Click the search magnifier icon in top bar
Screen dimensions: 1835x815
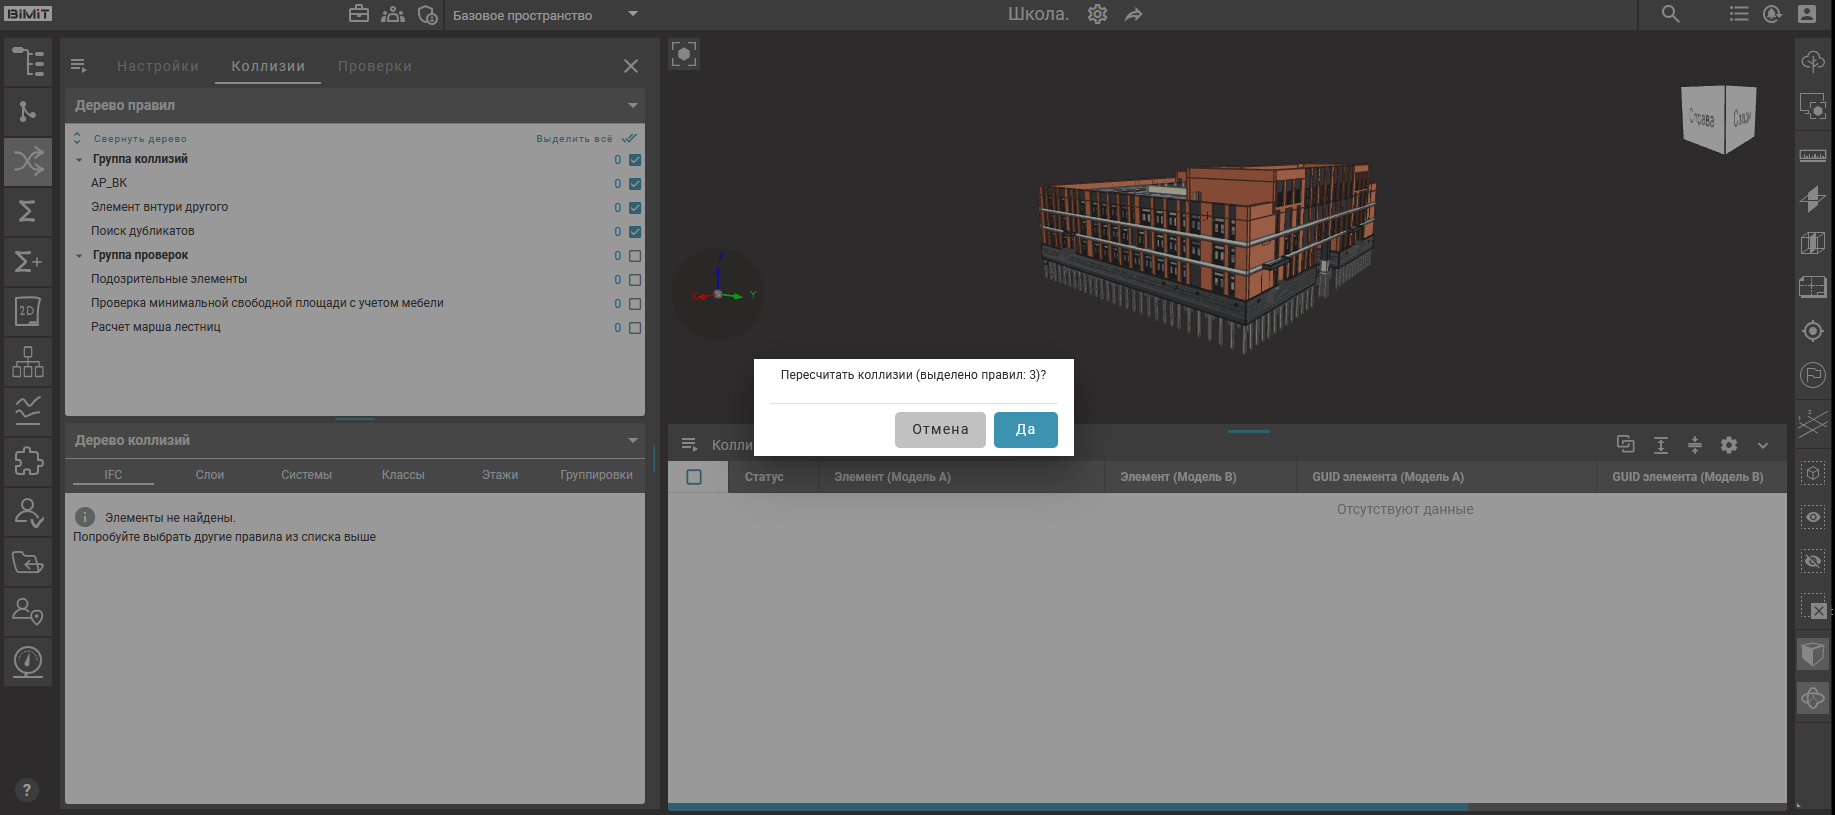[x=1670, y=14]
